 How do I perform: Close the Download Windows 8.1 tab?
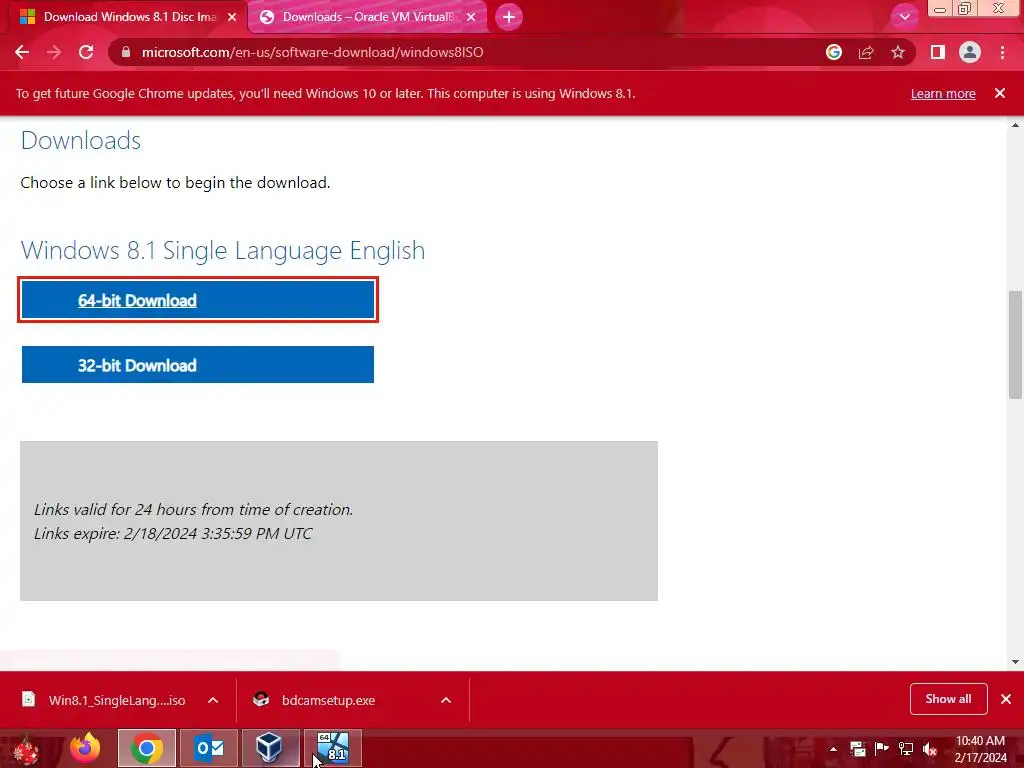click(232, 17)
